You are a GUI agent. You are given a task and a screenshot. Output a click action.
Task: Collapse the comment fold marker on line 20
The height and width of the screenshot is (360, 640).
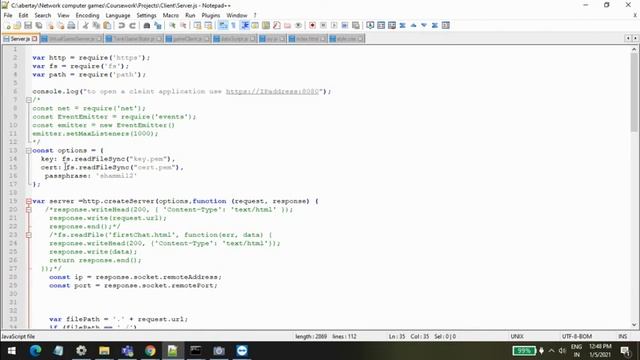29,210
